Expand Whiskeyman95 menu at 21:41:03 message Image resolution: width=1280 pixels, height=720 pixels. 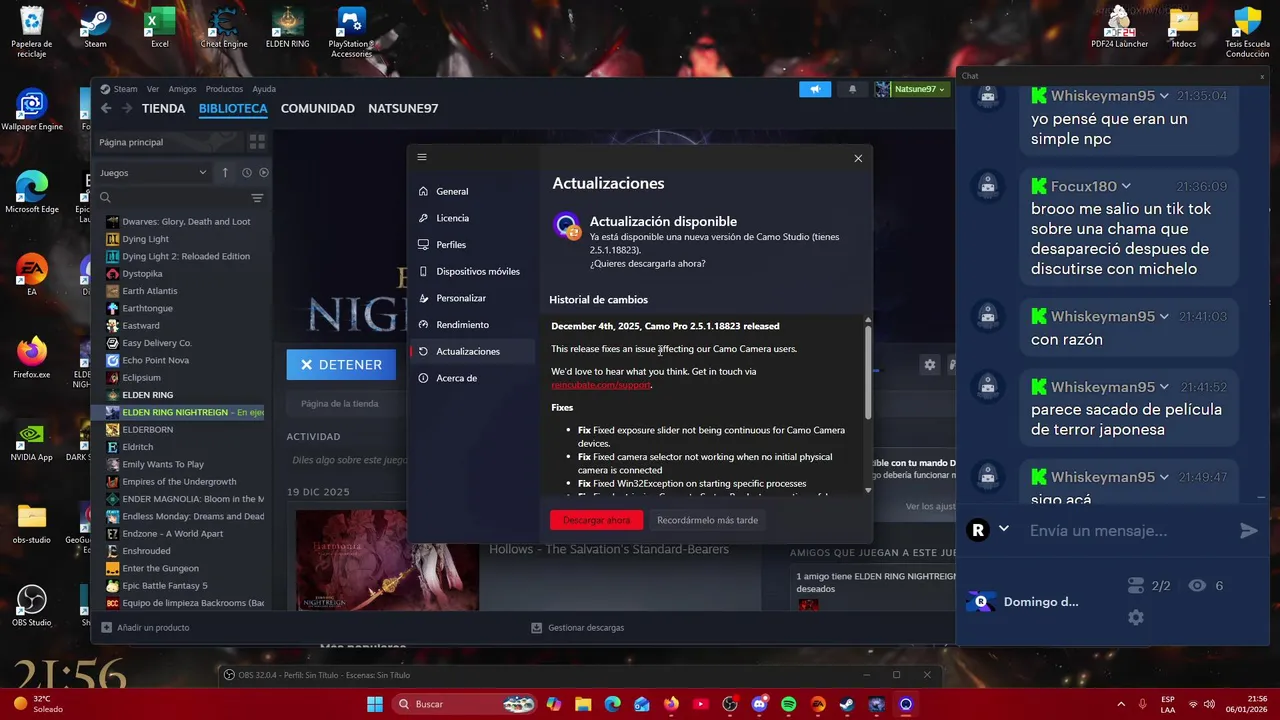[x=1164, y=316]
